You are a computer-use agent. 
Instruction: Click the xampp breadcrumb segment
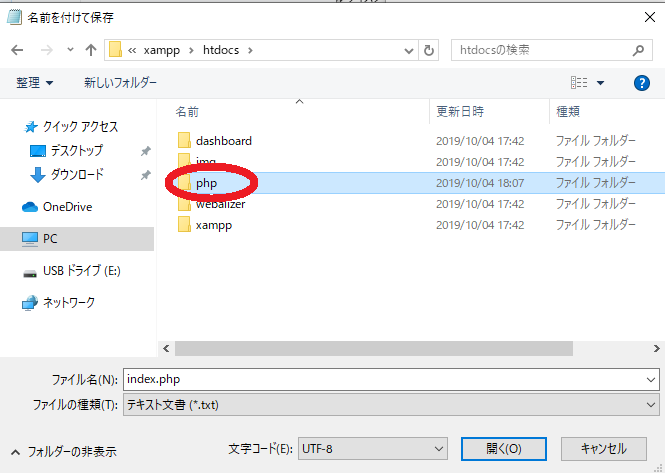(x=162, y=50)
